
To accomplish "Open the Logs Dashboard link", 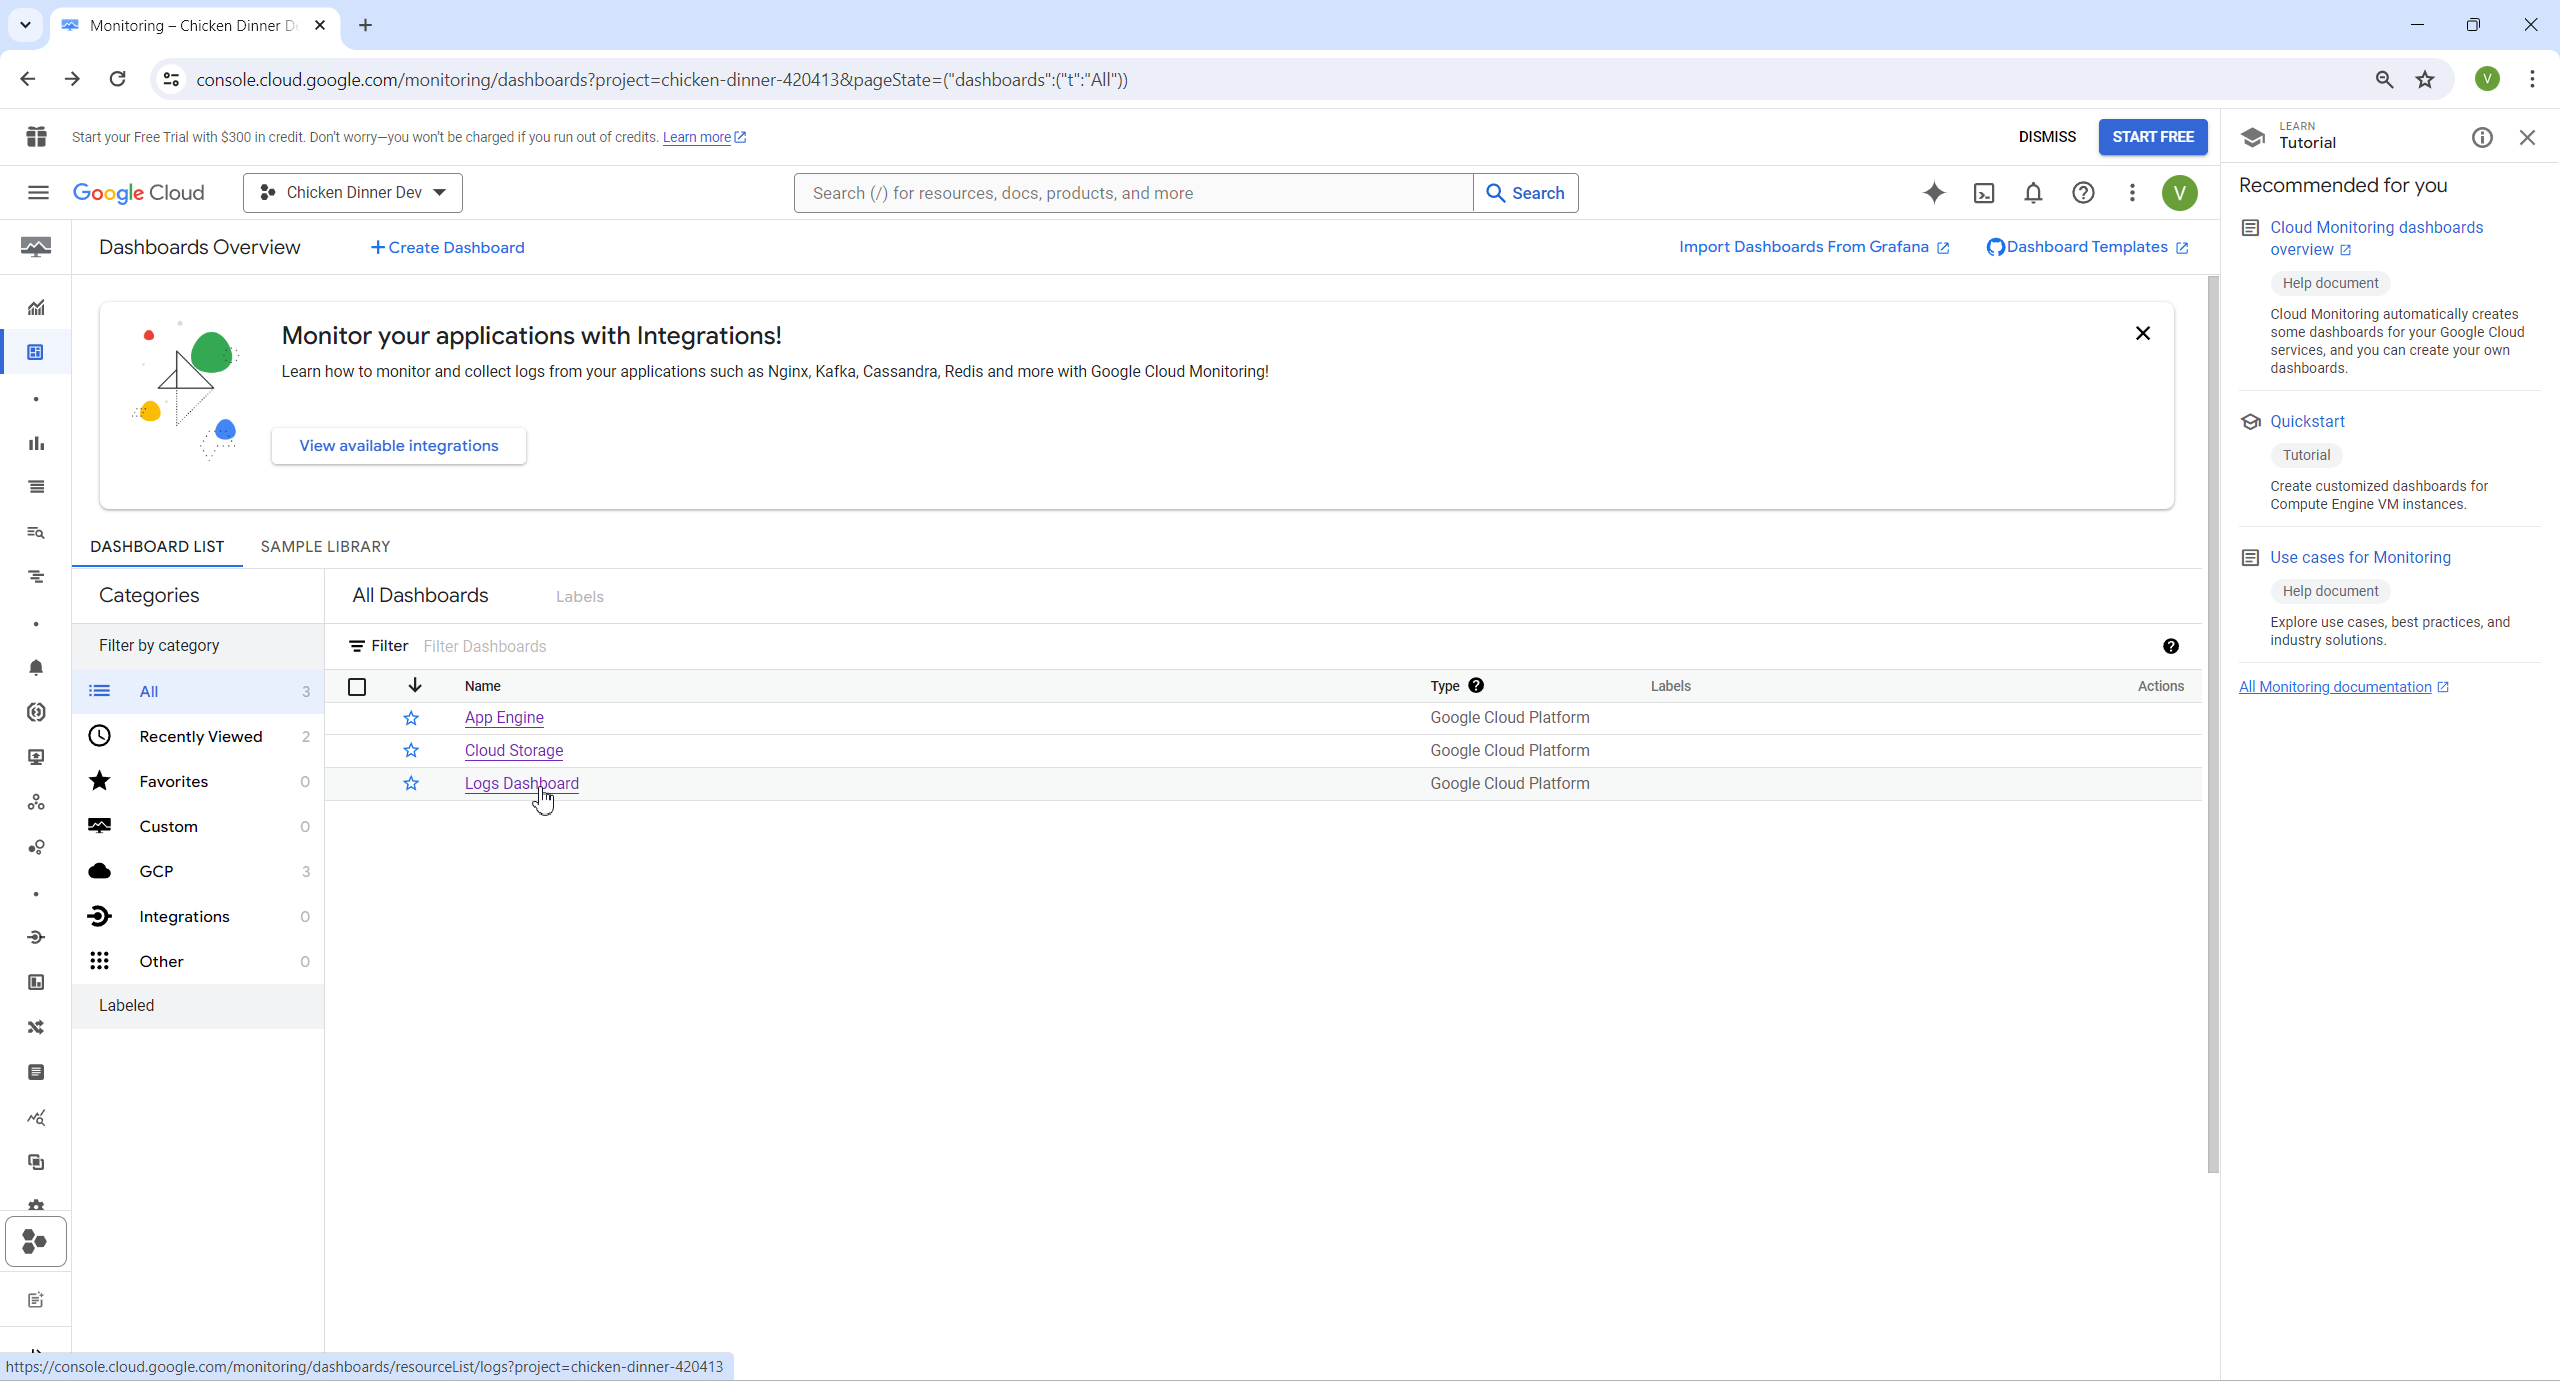I will [x=521, y=784].
